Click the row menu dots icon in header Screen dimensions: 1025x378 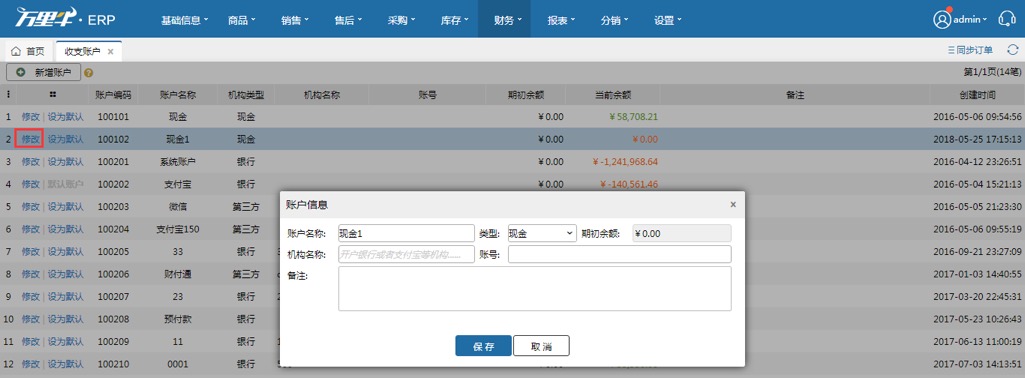pos(8,95)
